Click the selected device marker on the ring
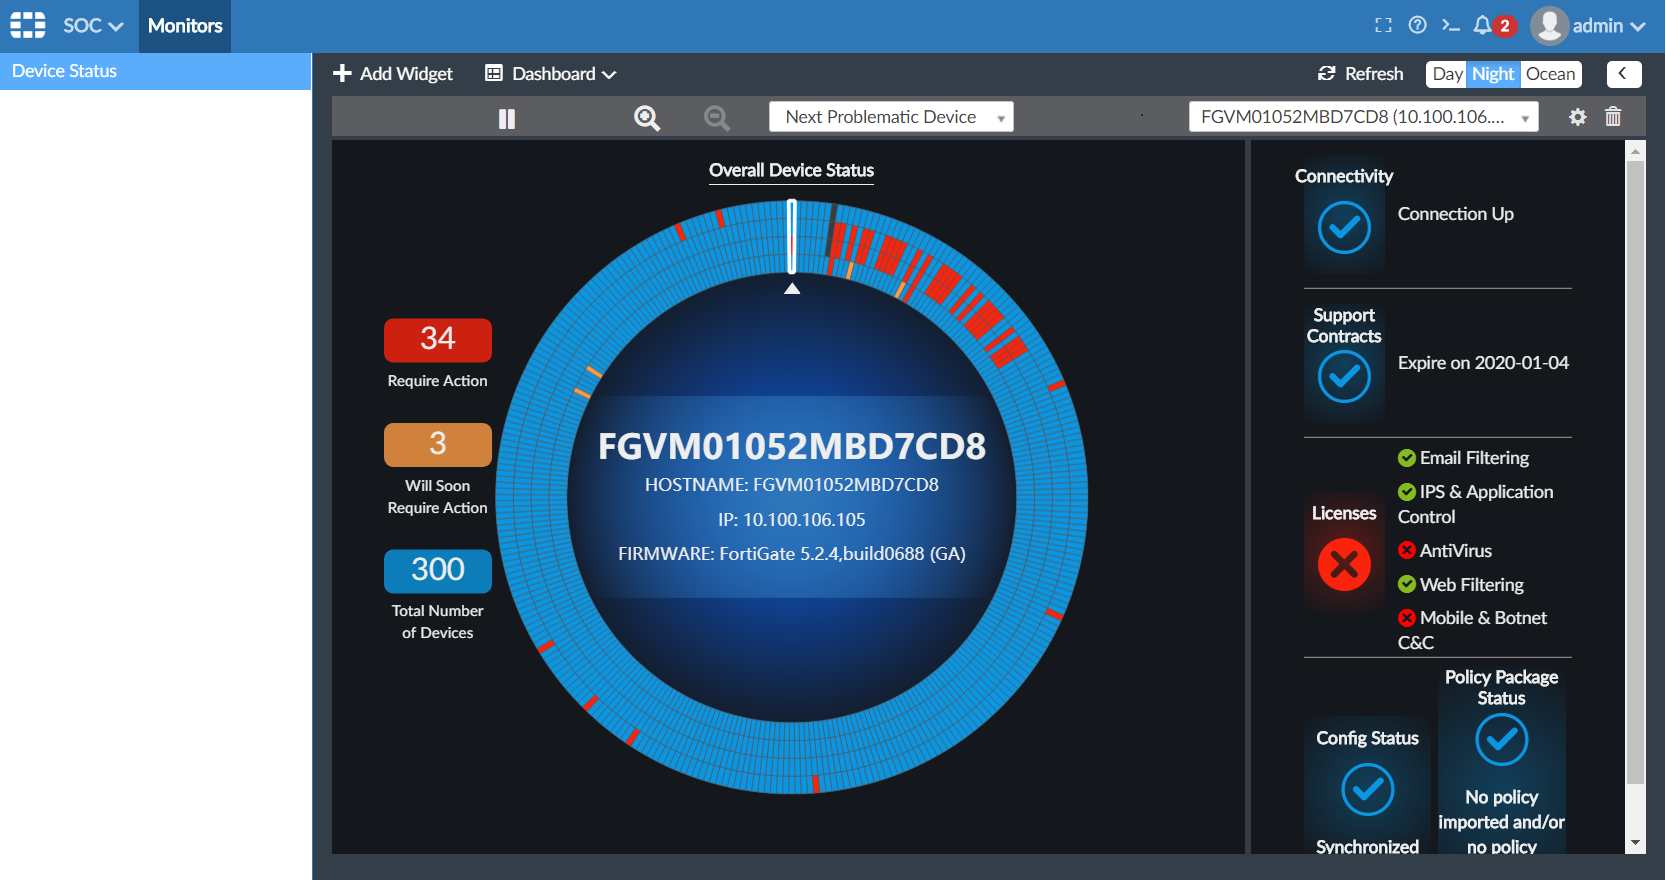The width and height of the screenshot is (1666, 880). [792, 236]
